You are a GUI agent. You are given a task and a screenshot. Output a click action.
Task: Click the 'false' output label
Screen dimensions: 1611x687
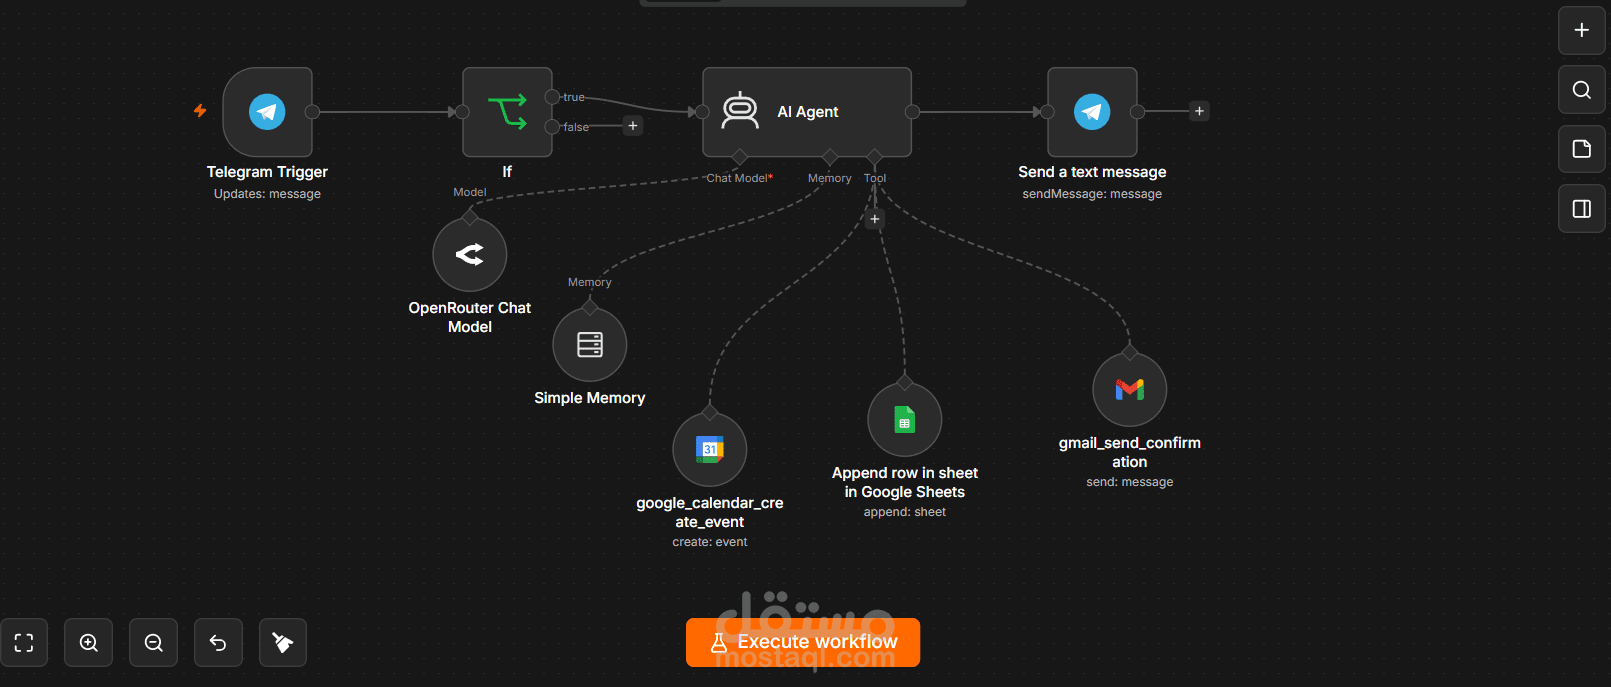click(x=576, y=127)
